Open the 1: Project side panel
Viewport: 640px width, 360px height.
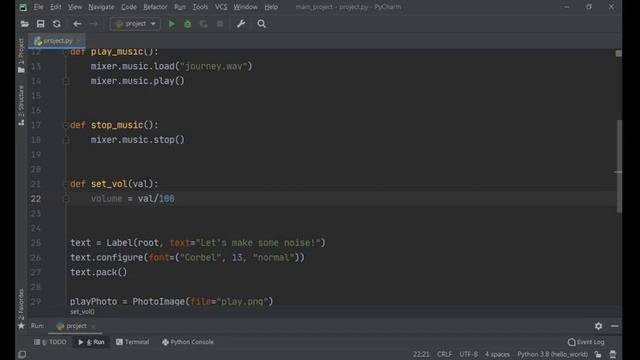21,56
